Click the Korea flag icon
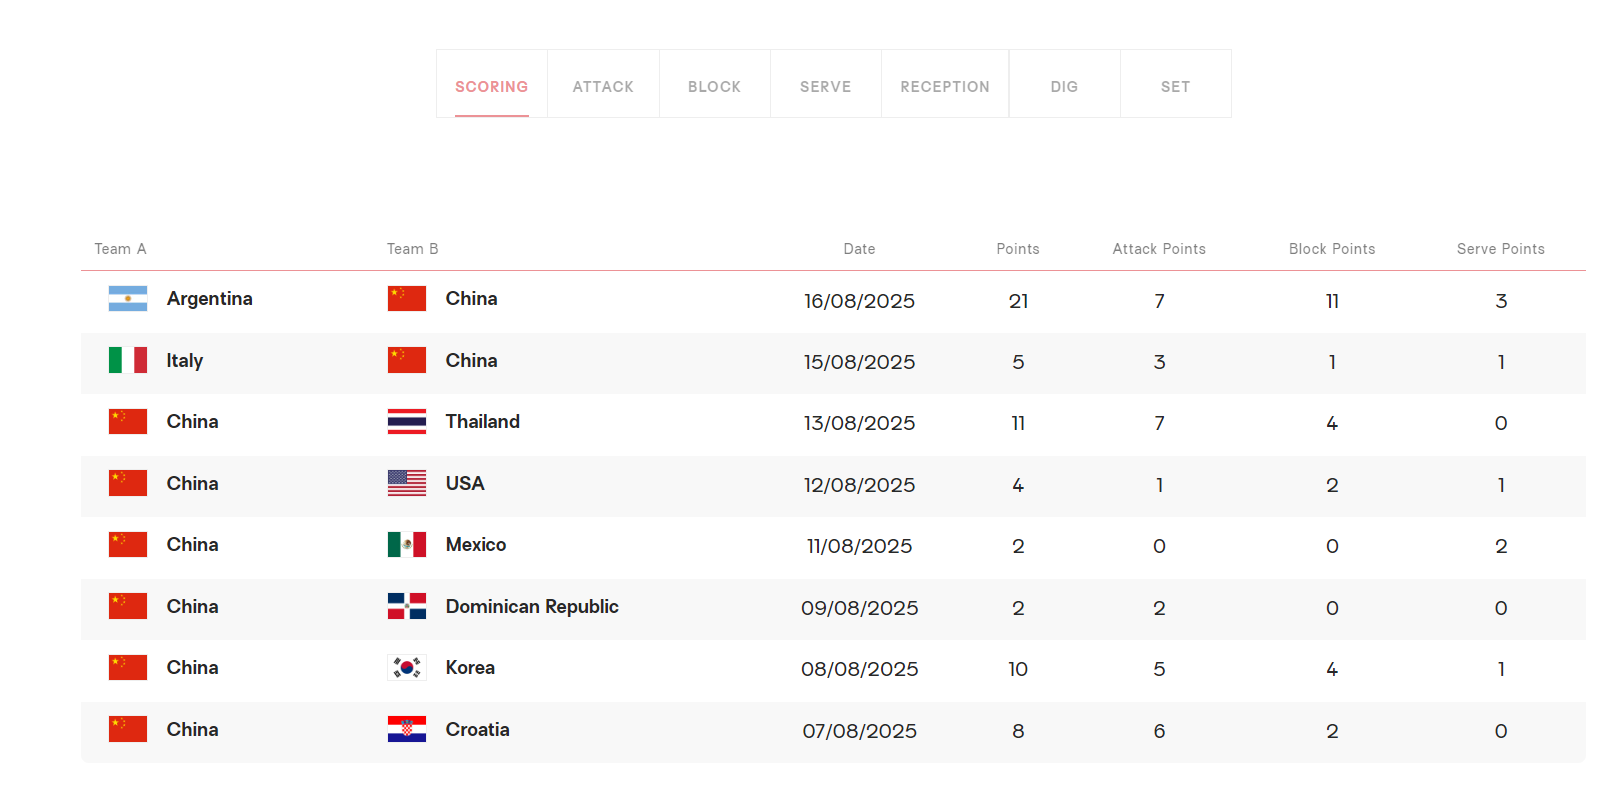Image resolution: width=1622 pixels, height=789 pixels. (x=406, y=668)
